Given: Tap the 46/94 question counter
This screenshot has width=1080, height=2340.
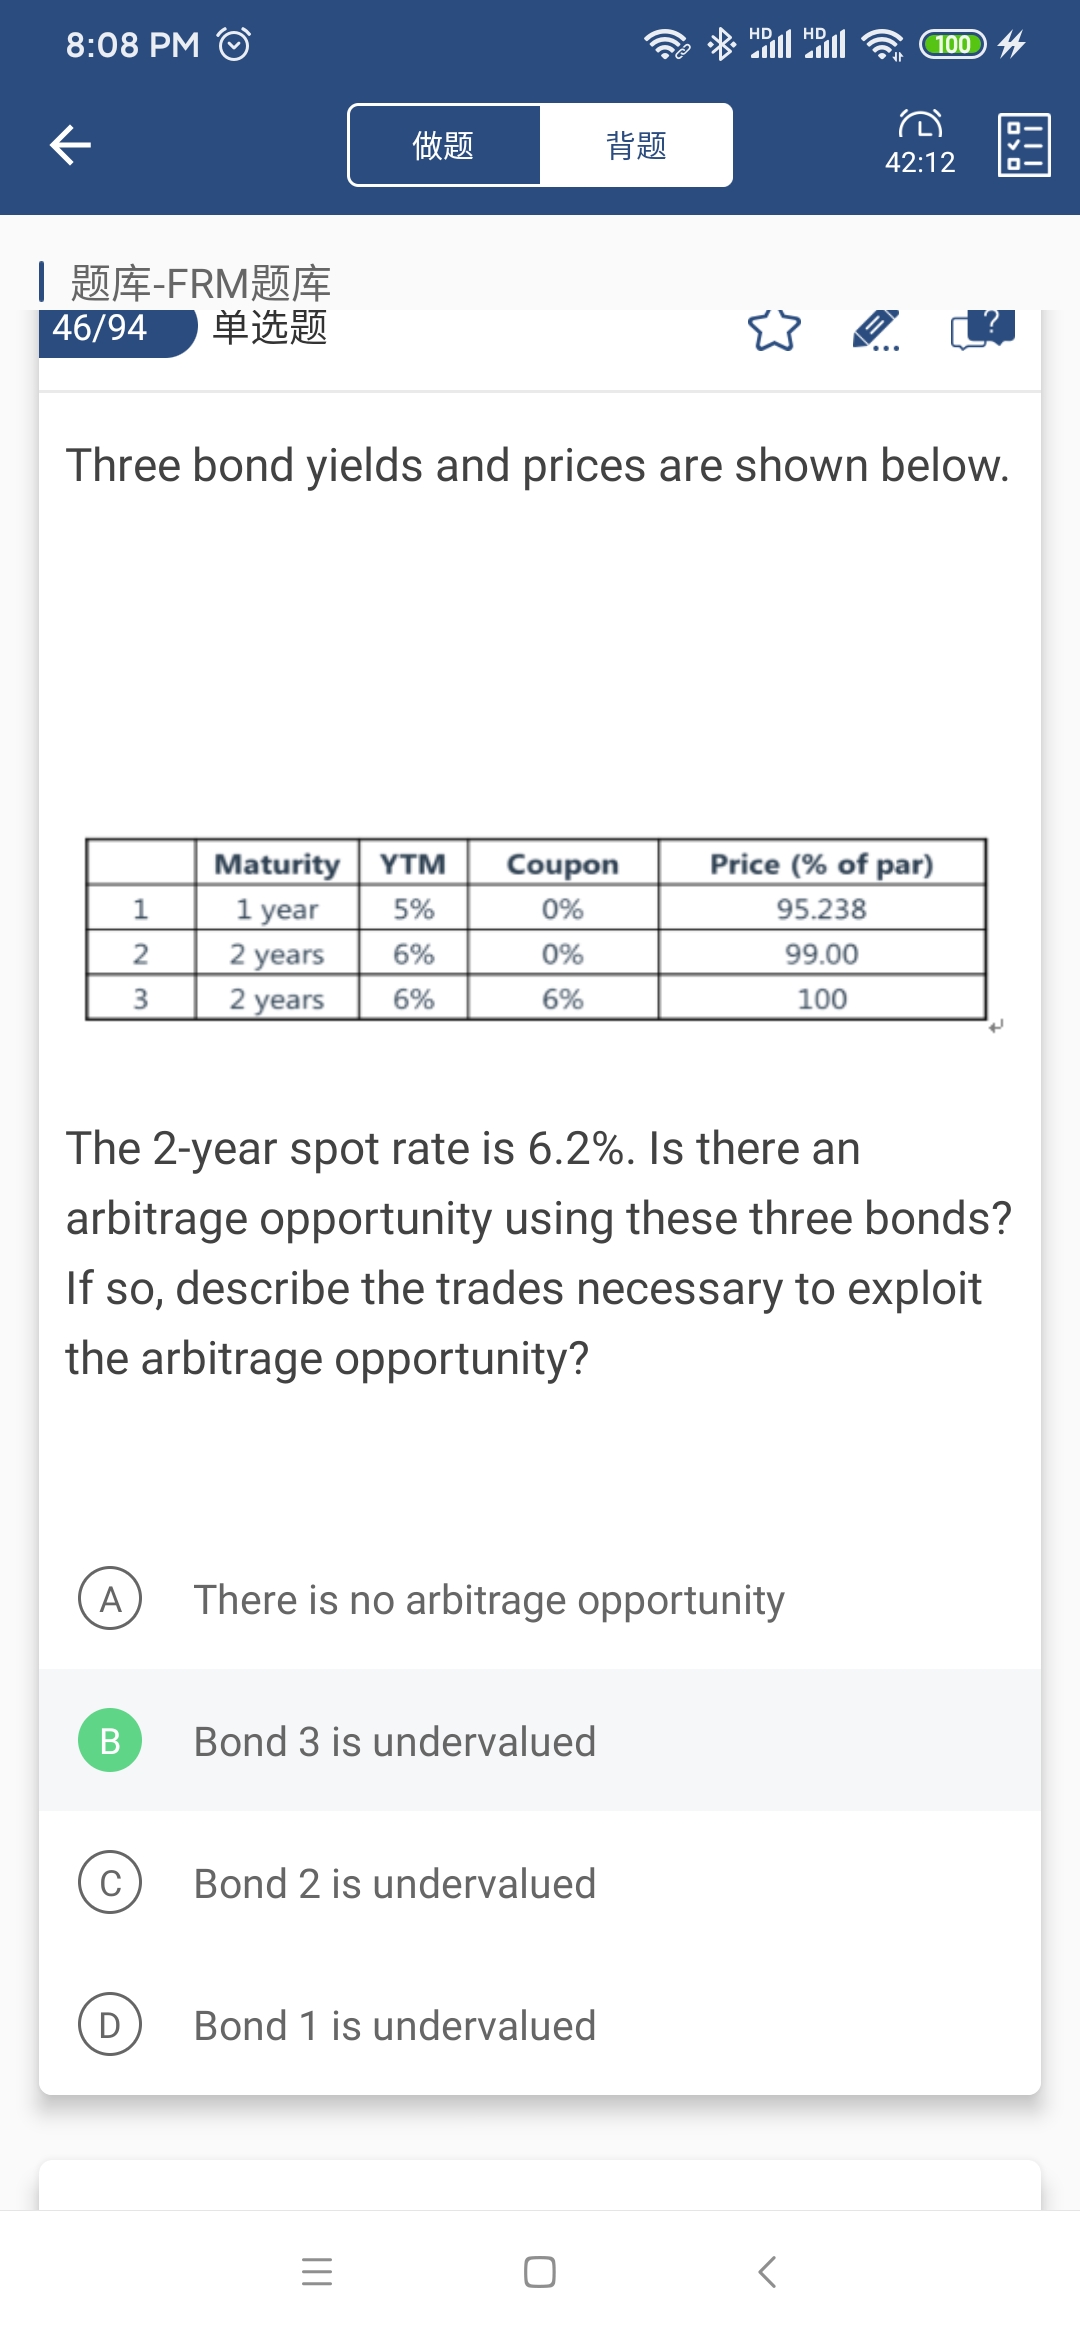Looking at the screenshot, I should pos(101,328).
